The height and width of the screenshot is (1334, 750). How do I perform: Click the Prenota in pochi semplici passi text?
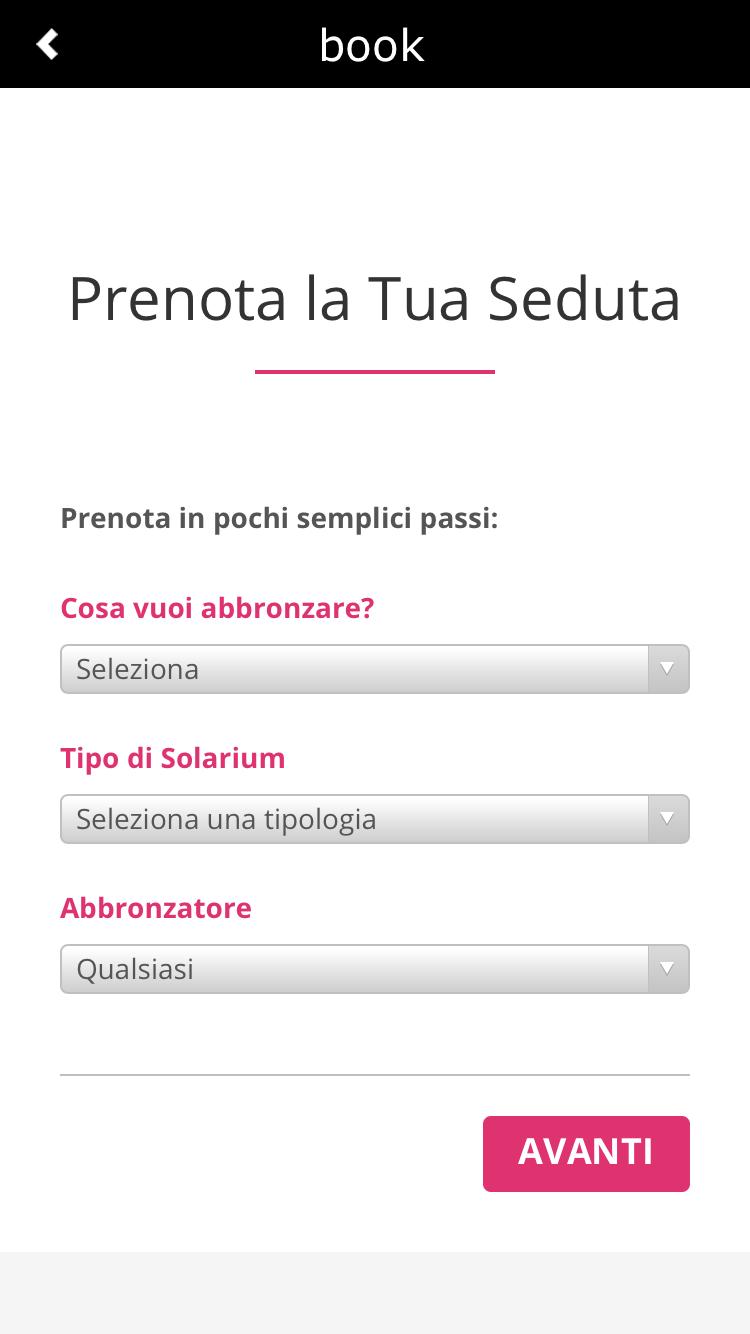coord(279,519)
